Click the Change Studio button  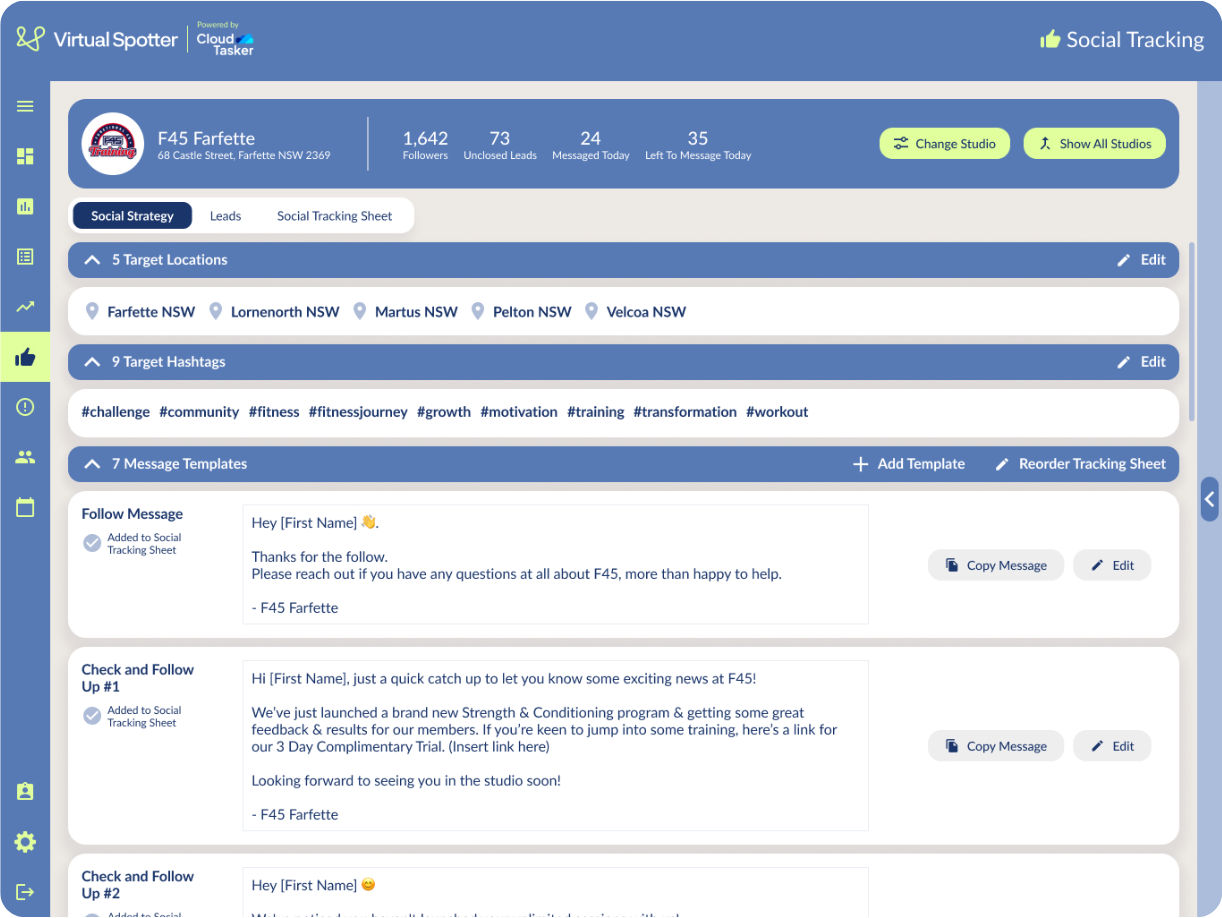click(944, 144)
